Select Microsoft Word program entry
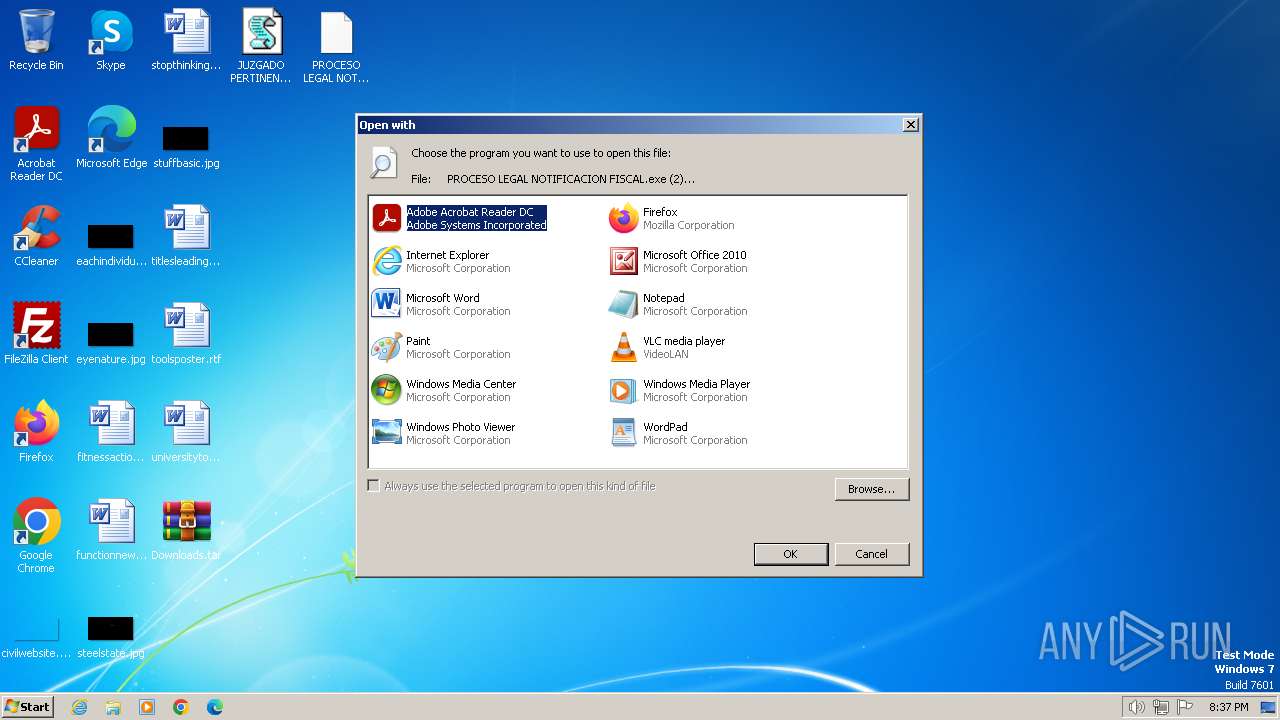This screenshot has height=720, width=1280. [441, 304]
